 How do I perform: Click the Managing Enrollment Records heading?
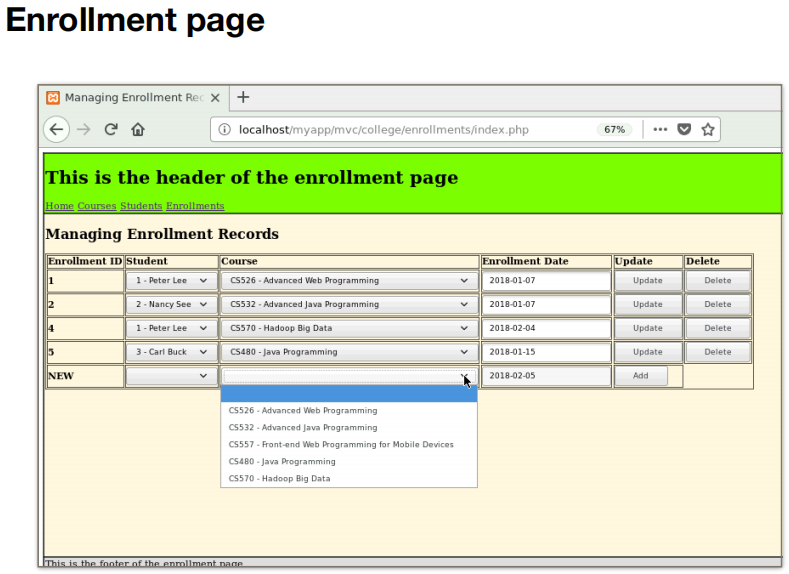(162, 234)
